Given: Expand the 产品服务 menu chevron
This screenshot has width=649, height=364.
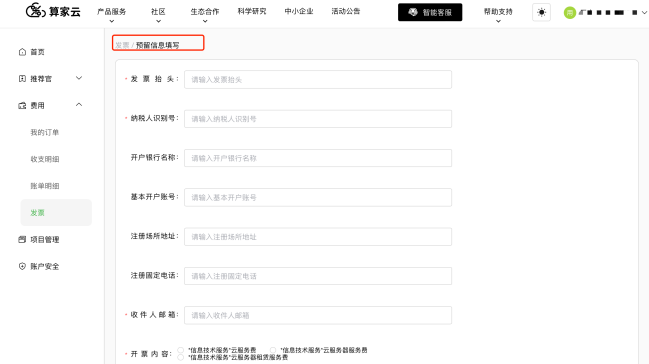Looking at the screenshot, I should 111,21.
